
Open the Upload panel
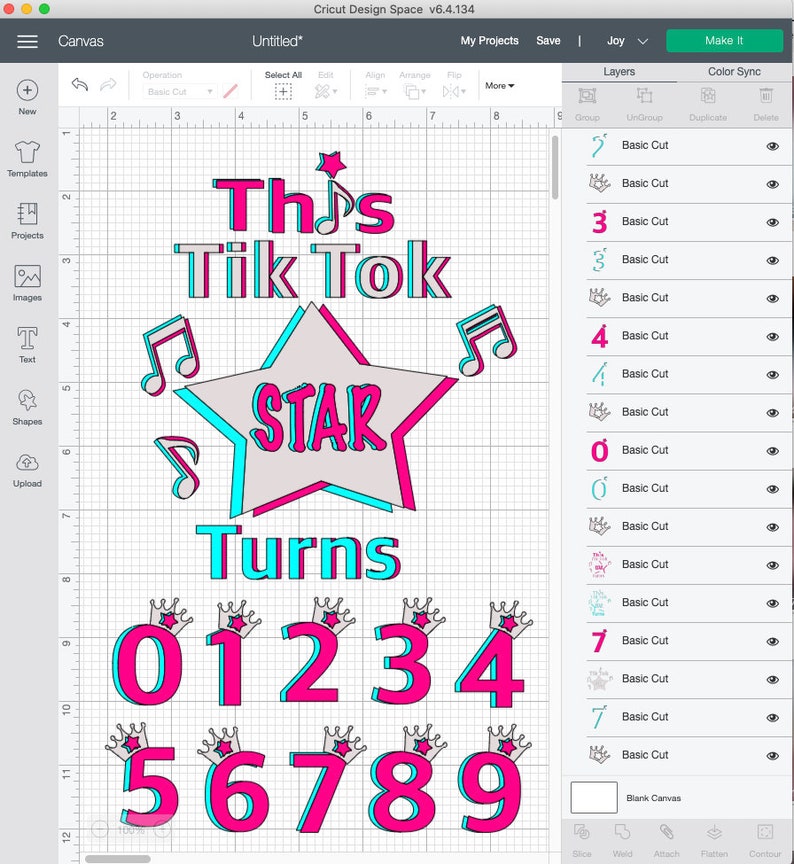click(x=27, y=469)
